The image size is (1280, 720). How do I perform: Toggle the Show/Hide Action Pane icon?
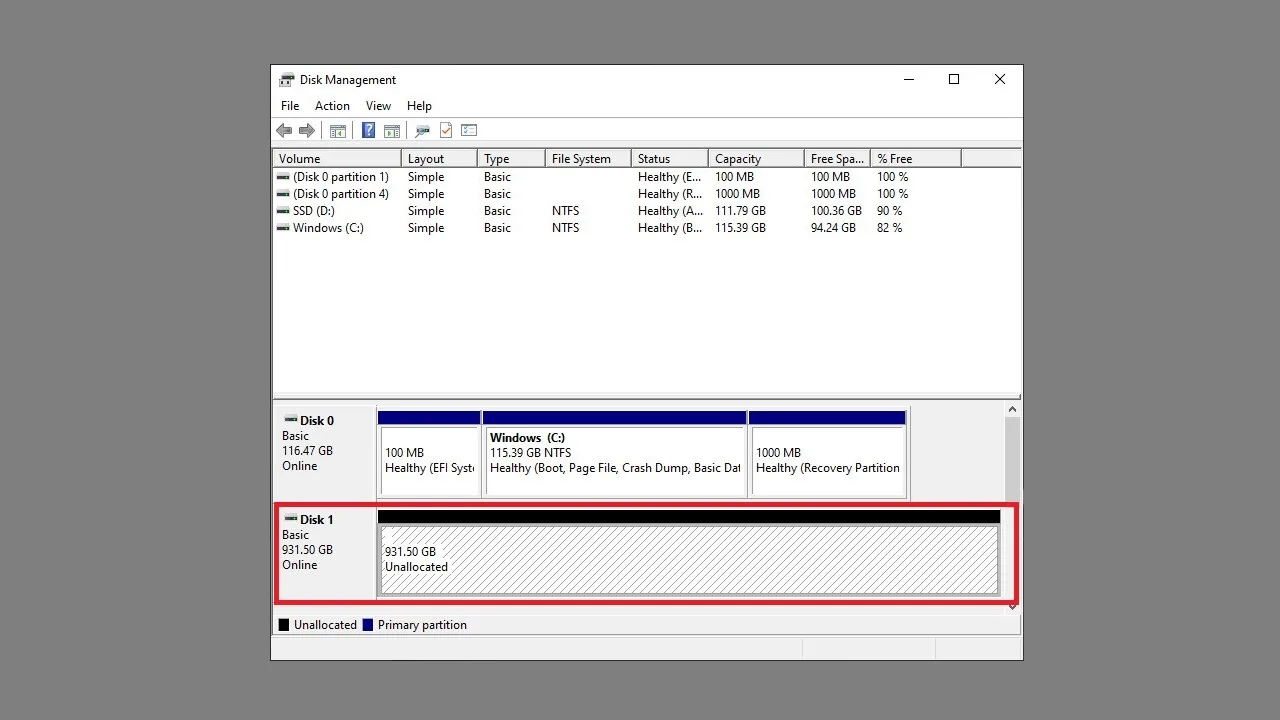(x=392, y=131)
